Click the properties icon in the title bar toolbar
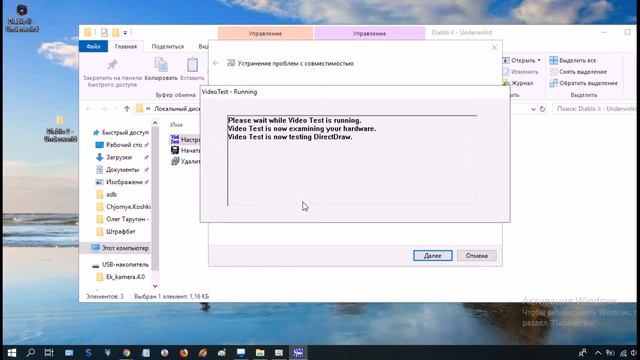Viewport: 640px width, 360px height. [104, 32]
